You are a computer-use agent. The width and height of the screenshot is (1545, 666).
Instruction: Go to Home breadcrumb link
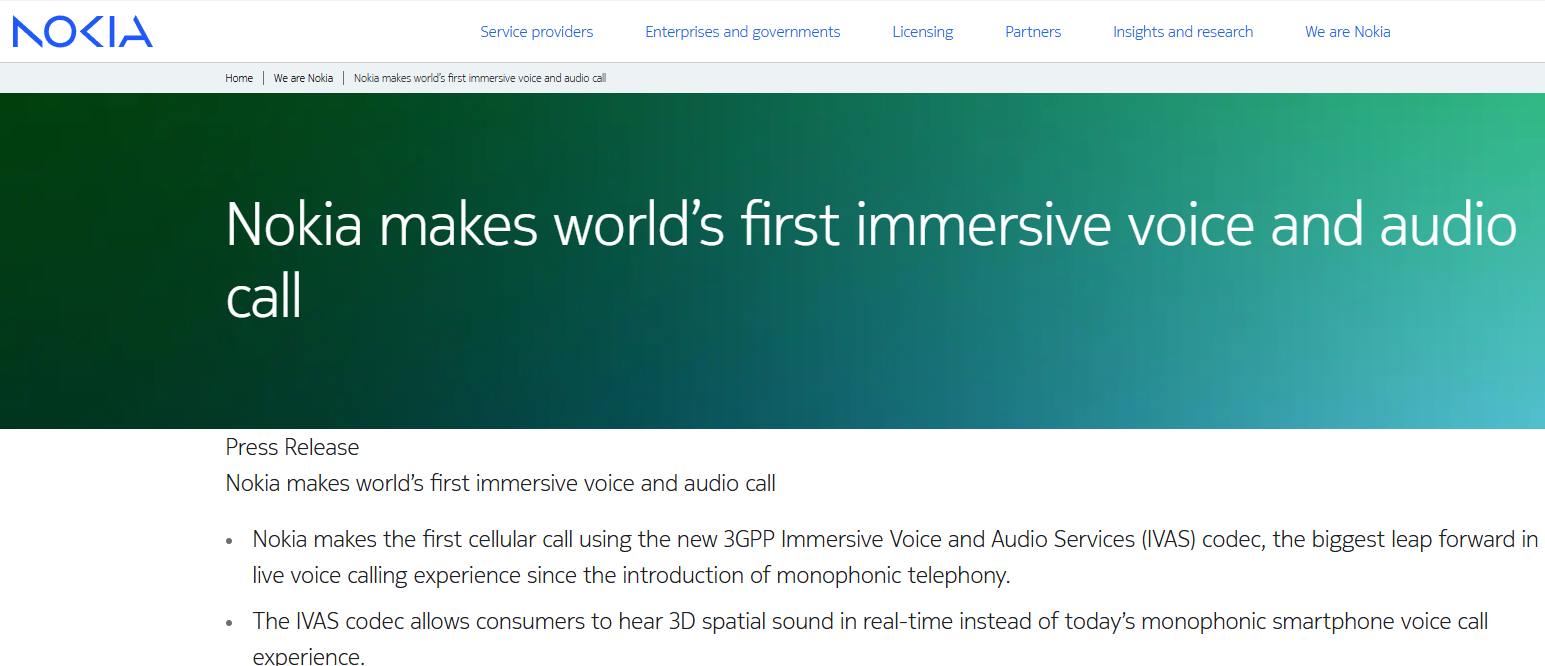tap(239, 78)
